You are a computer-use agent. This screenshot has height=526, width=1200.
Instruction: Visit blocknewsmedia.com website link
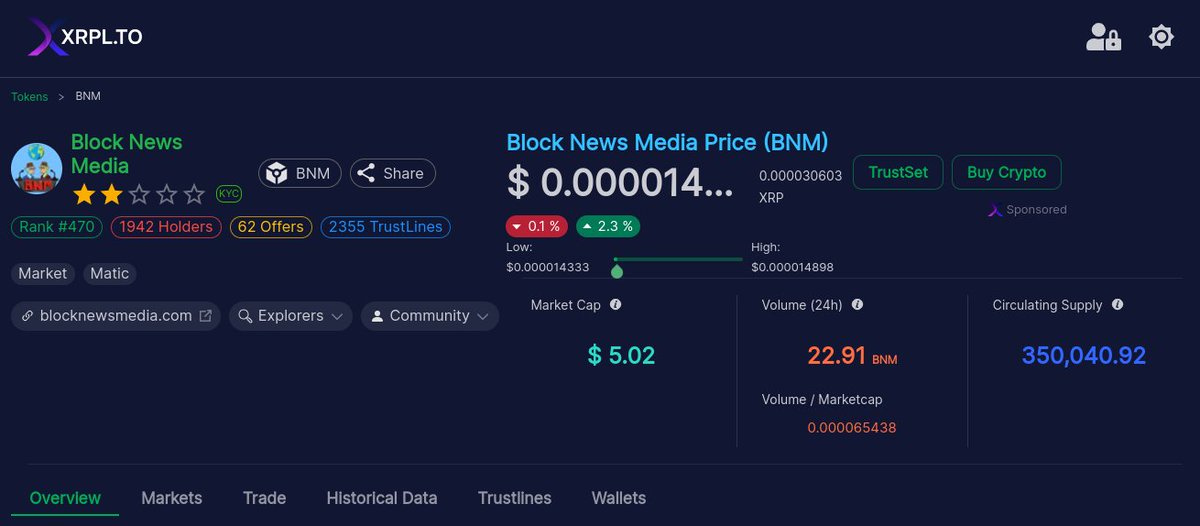coord(116,316)
